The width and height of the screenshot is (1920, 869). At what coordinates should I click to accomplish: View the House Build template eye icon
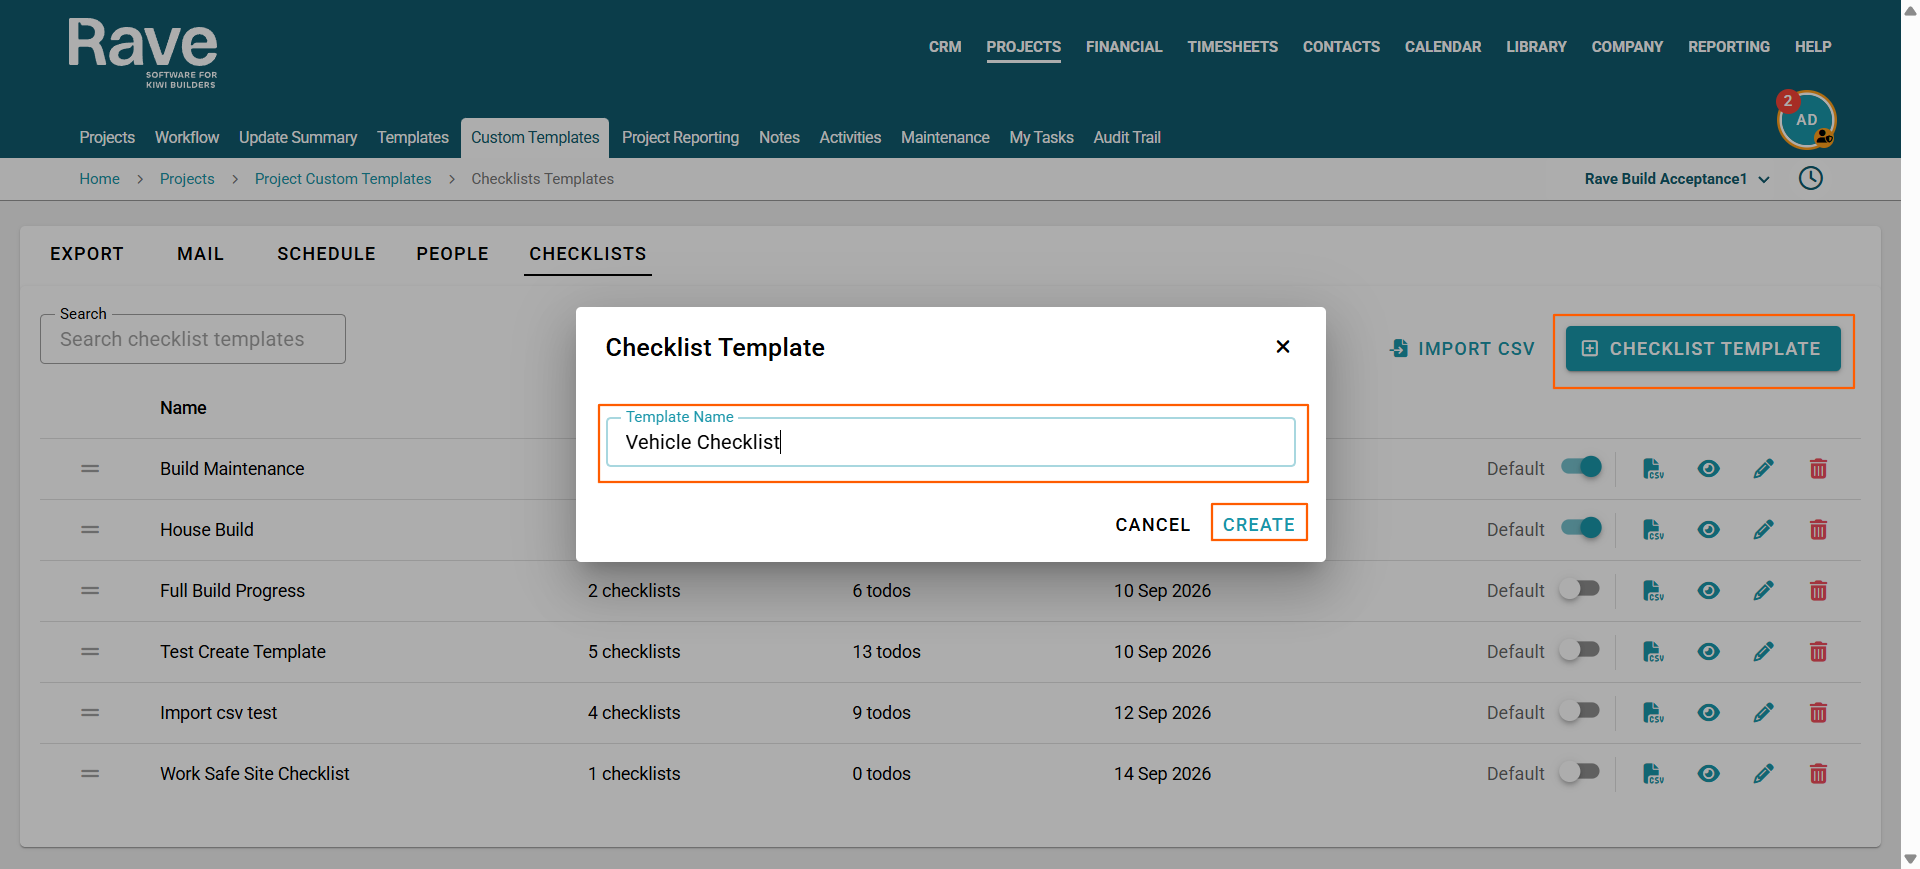tap(1708, 530)
